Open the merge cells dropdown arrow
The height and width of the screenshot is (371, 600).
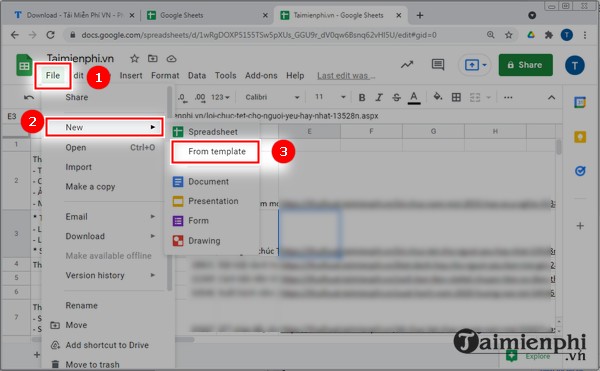click(x=489, y=98)
